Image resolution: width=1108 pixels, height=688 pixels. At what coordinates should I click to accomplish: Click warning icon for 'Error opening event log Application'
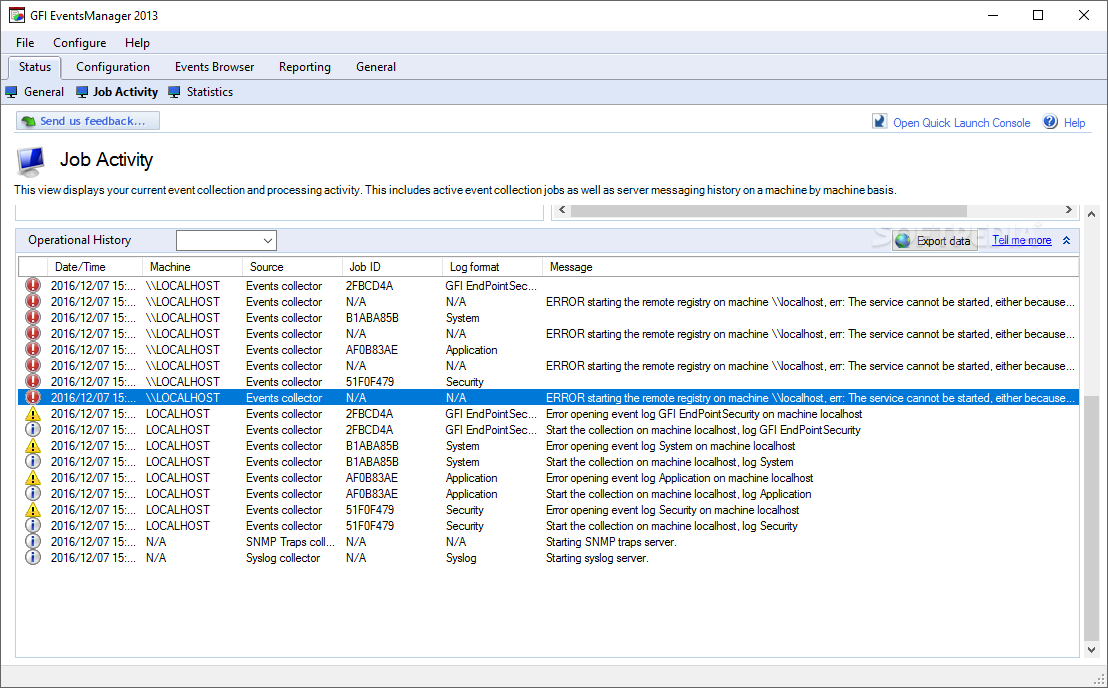pyautogui.click(x=33, y=478)
